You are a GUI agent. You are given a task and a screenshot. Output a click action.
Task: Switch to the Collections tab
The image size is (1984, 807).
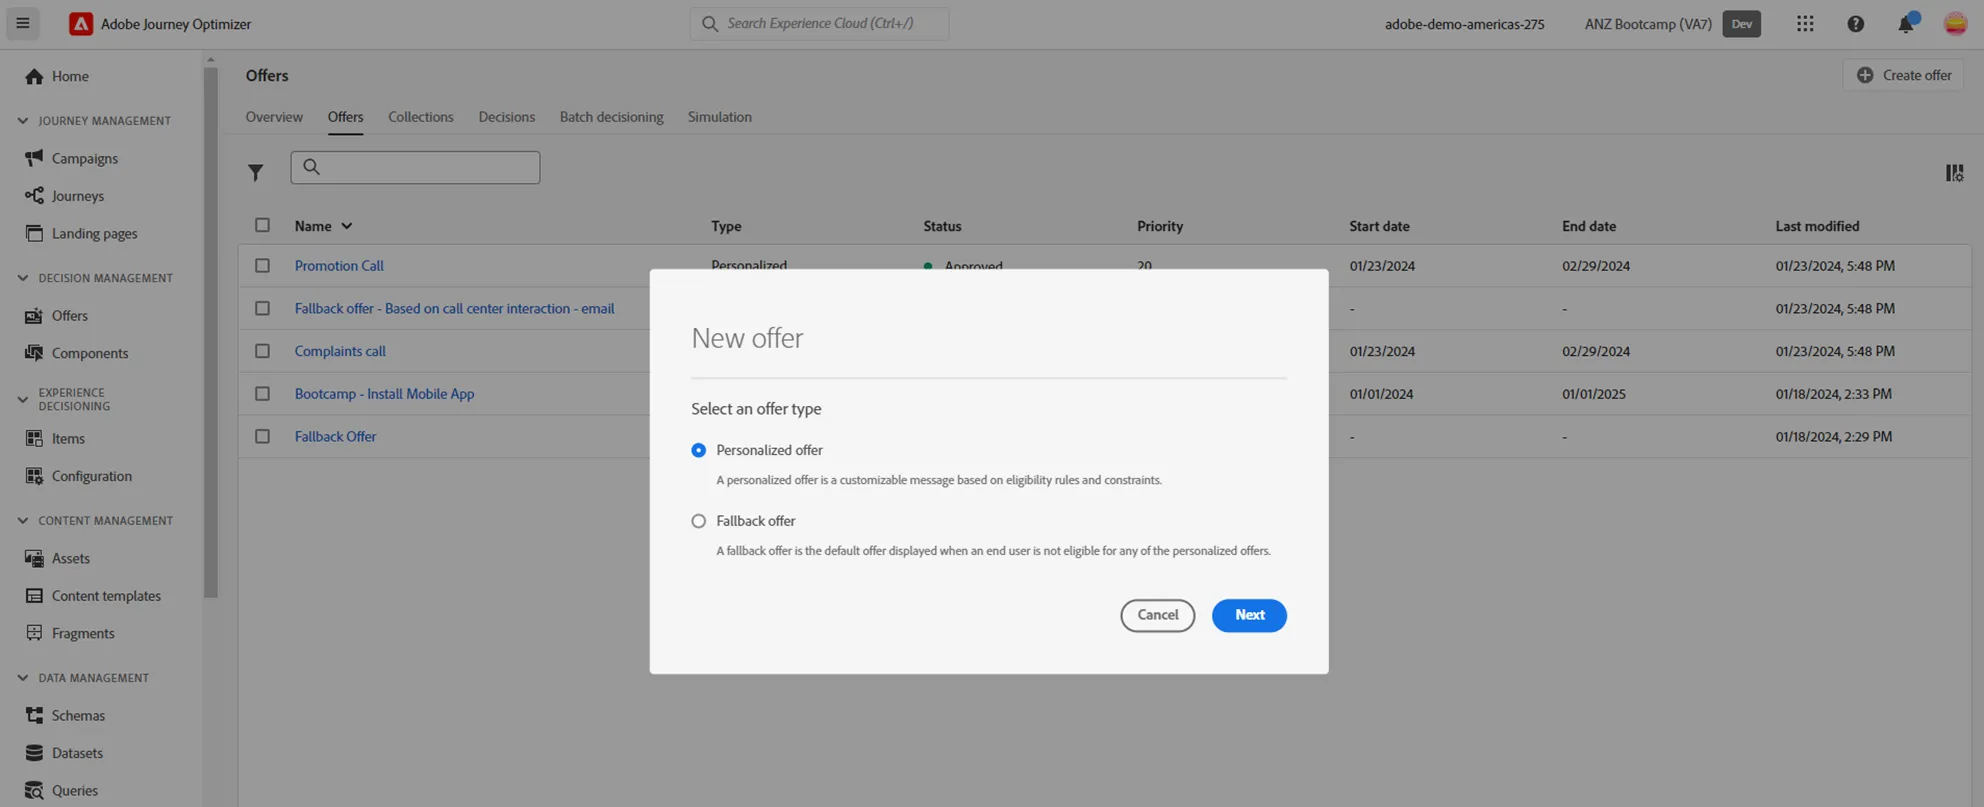420,117
